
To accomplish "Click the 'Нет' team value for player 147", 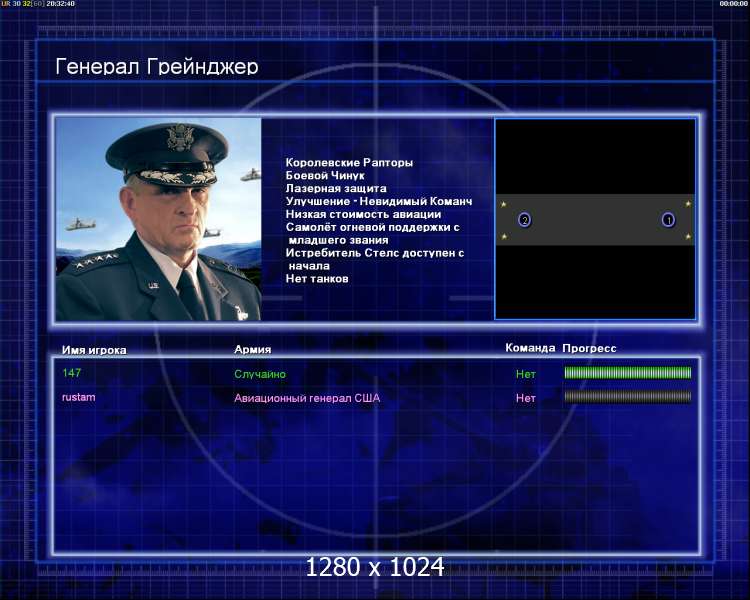I will pos(526,374).
